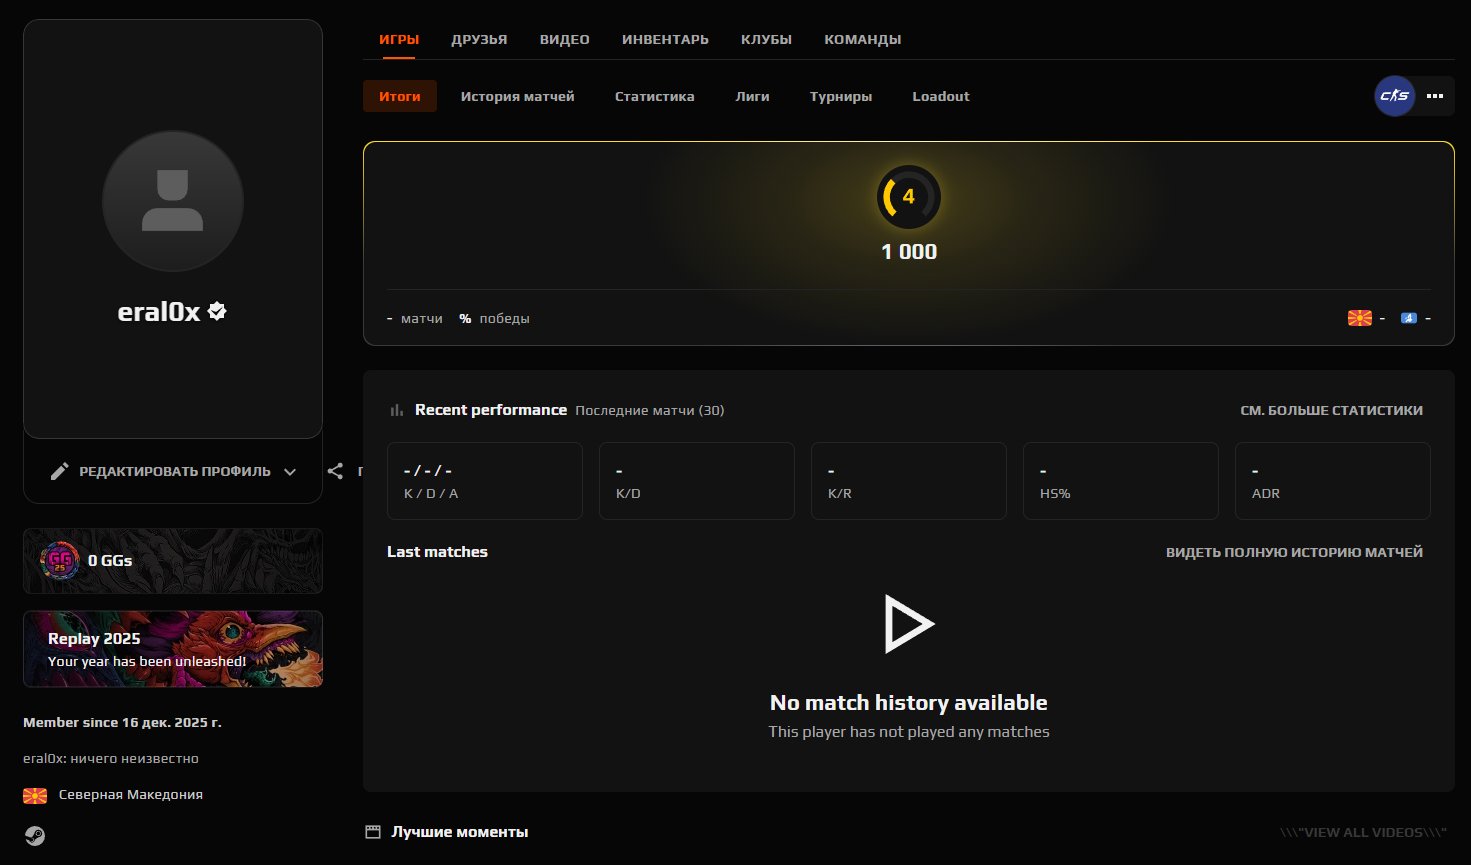This screenshot has height=865, width=1471.
Task: Switch to the История матчей tab
Action: point(517,96)
